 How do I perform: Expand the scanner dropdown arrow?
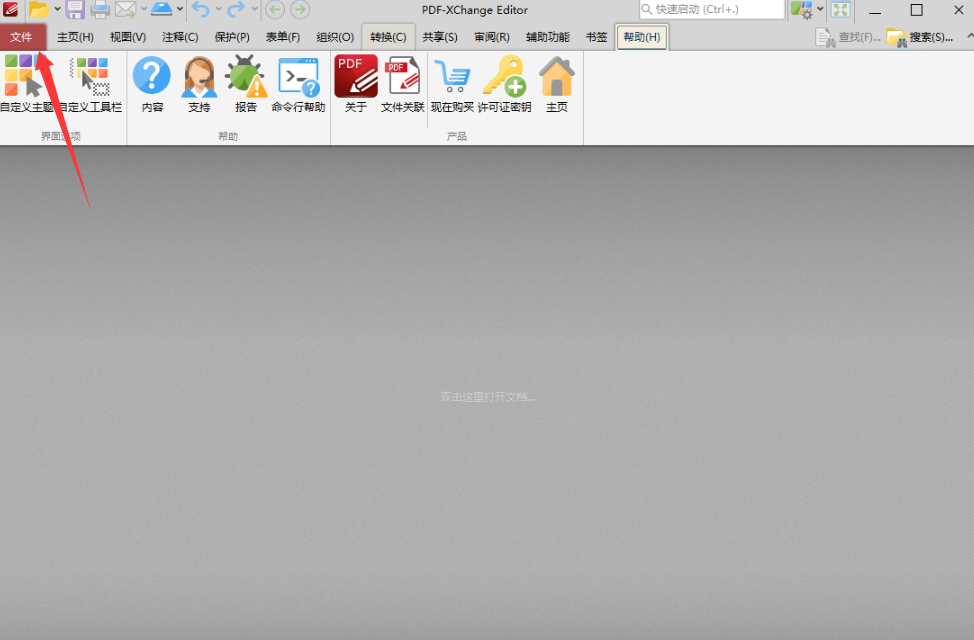coord(180,9)
